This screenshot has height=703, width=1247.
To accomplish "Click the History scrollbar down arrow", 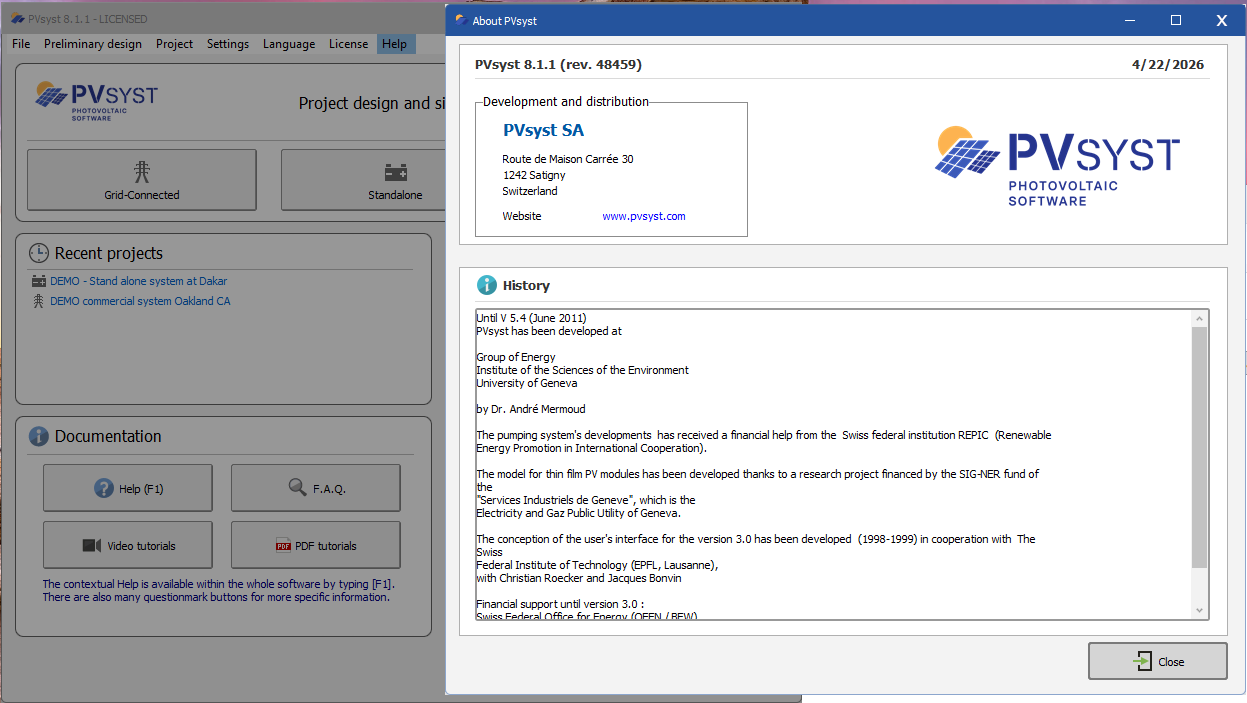I will click(1200, 610).
